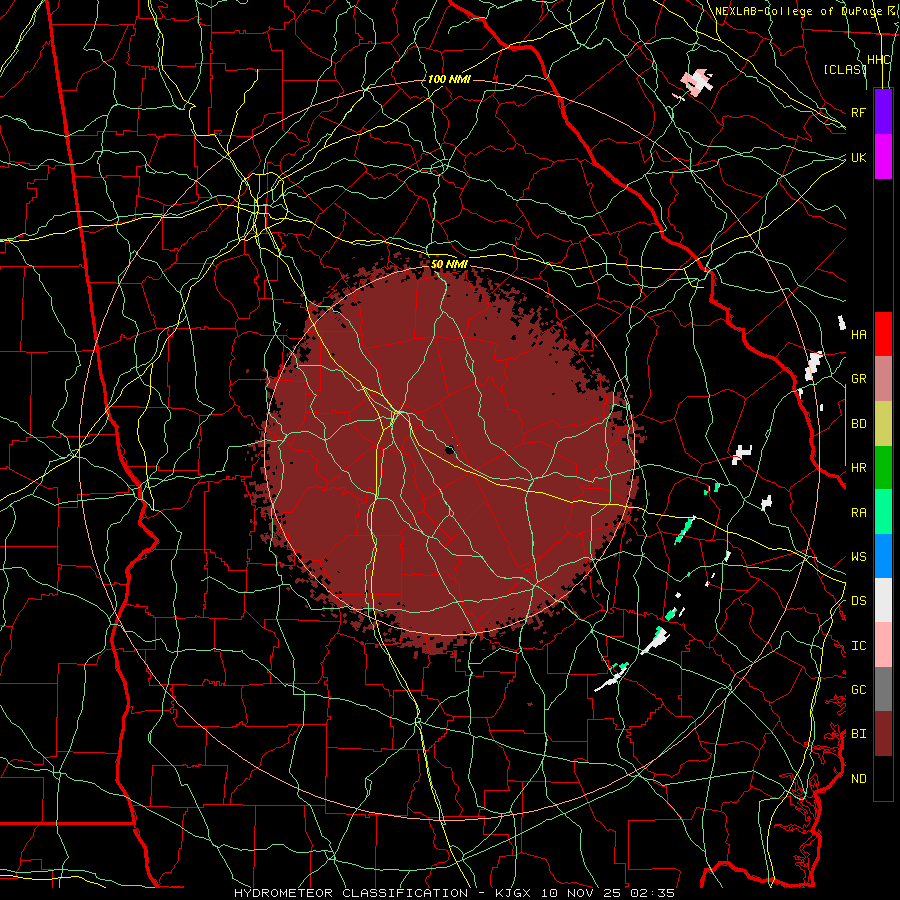Select the GC gray legend swatch
The width and height of the screenshot is (900, 900).
pyautogui.click(x=883, y=689)
